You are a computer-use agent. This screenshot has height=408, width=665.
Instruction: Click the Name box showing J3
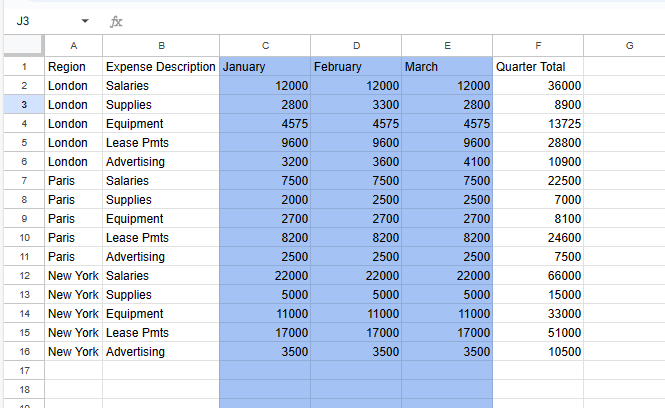click(40, 21)
